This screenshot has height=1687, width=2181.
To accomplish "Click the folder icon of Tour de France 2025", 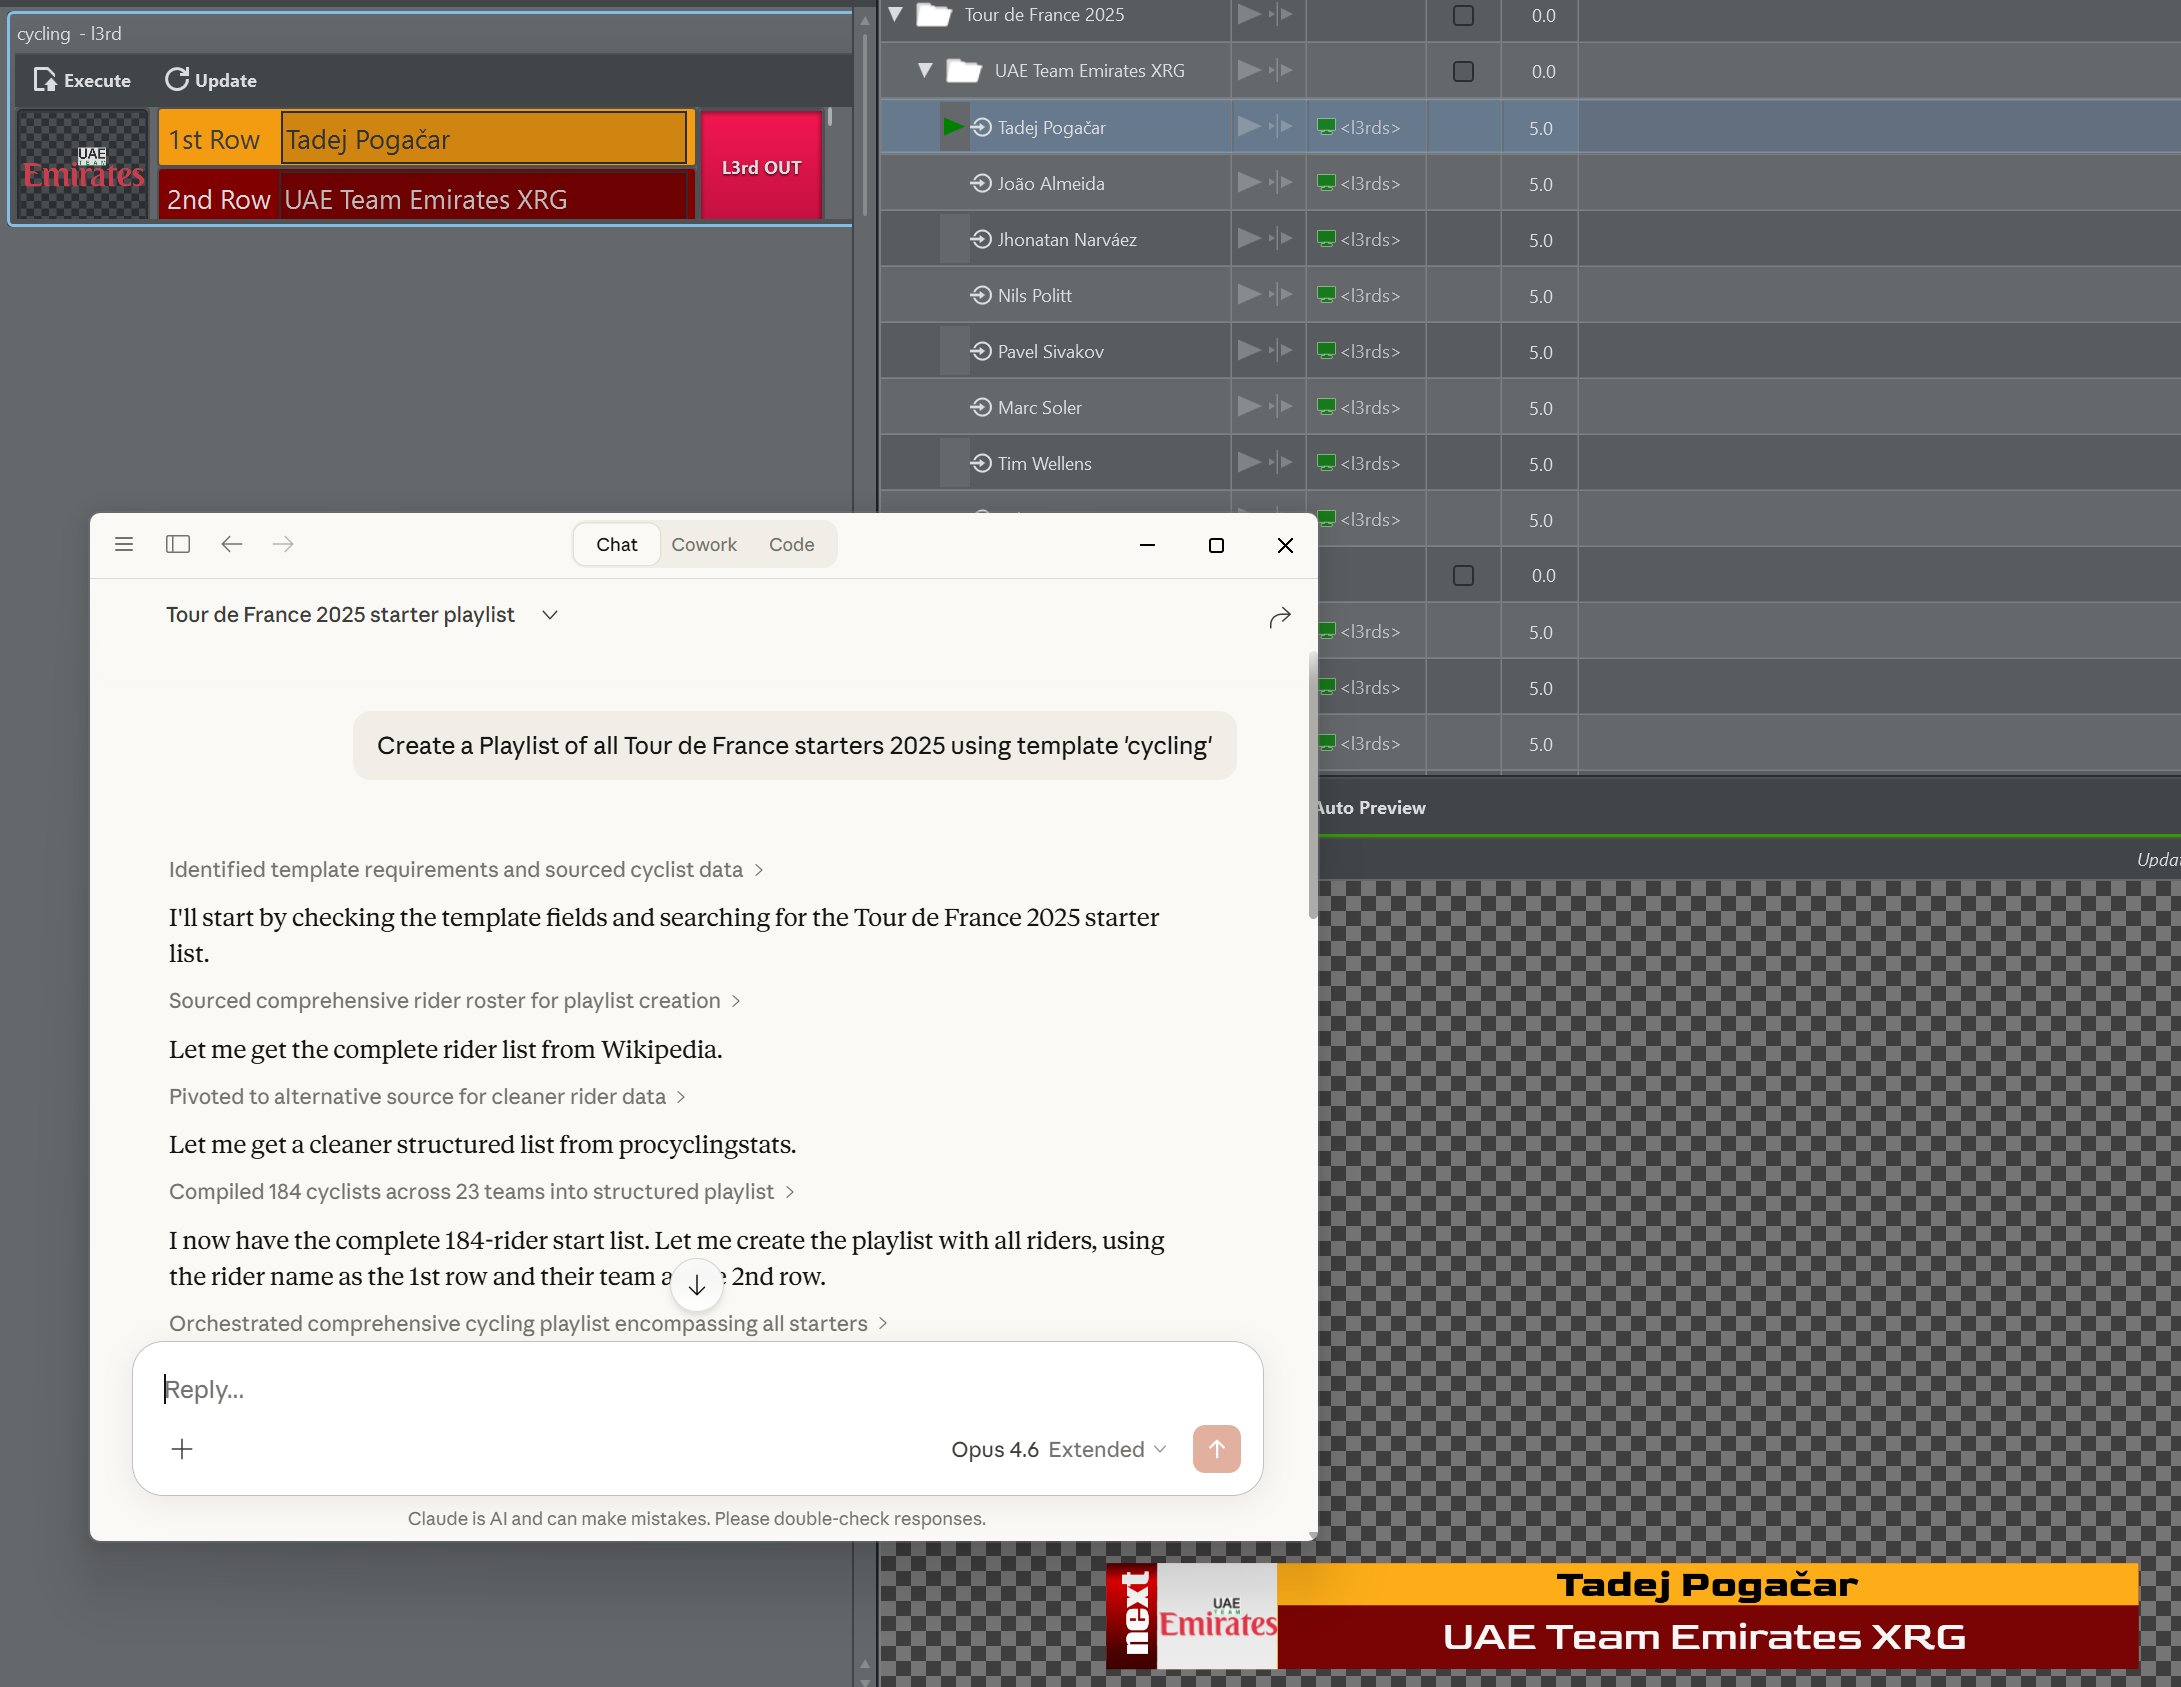I will (934, 14).
